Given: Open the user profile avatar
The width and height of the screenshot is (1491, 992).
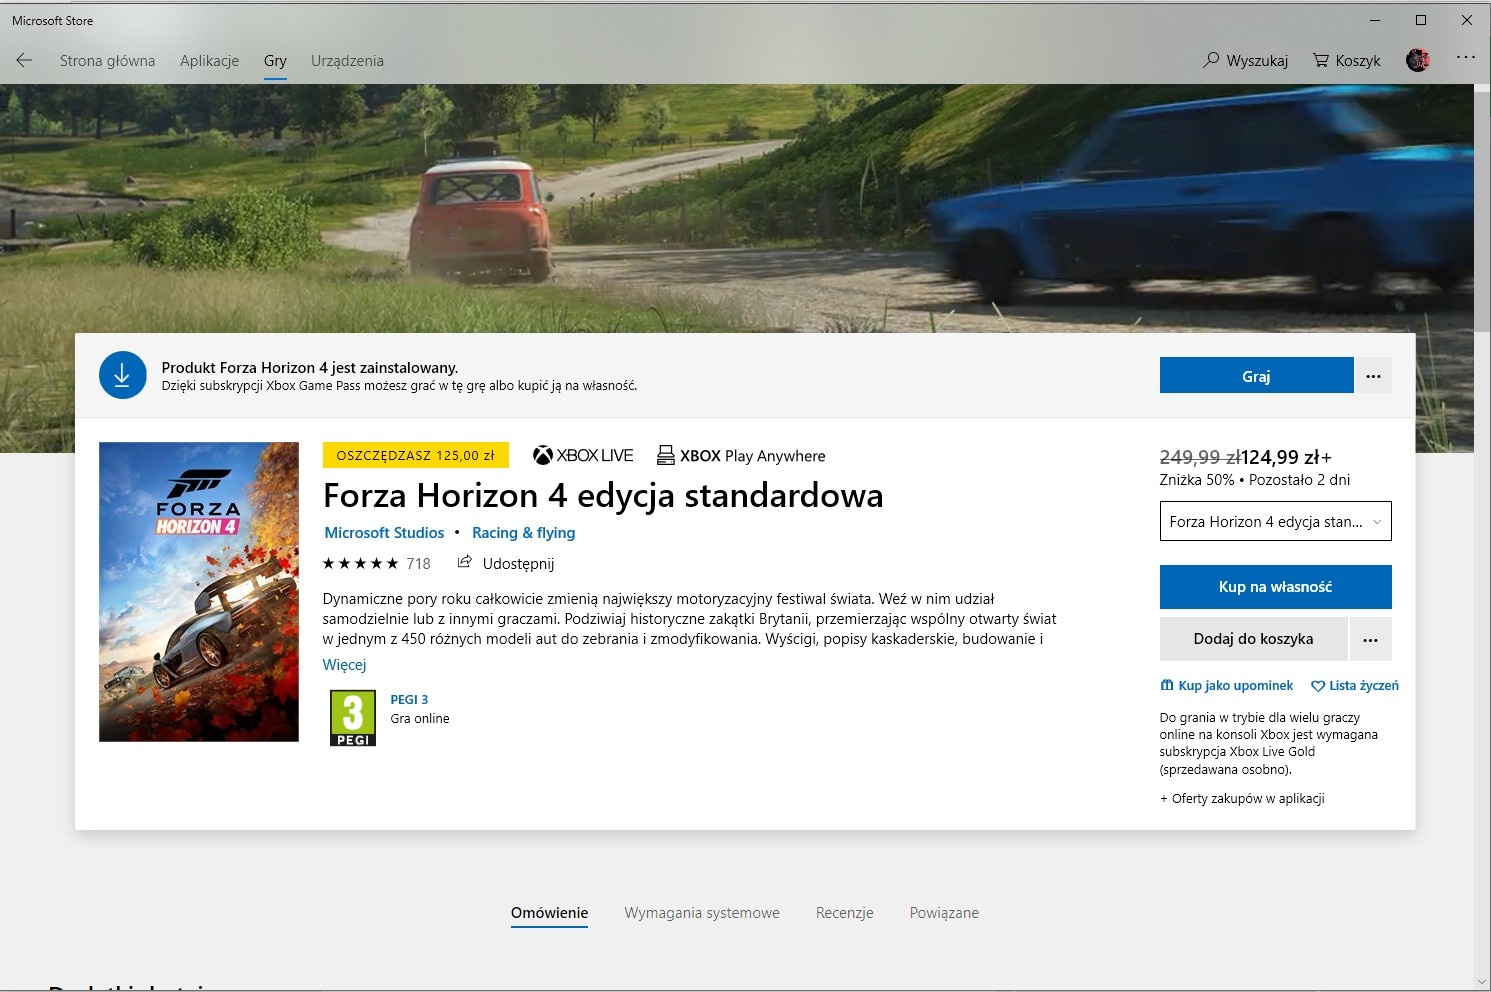Looking at the screenshot, I should click(1418, 60).
